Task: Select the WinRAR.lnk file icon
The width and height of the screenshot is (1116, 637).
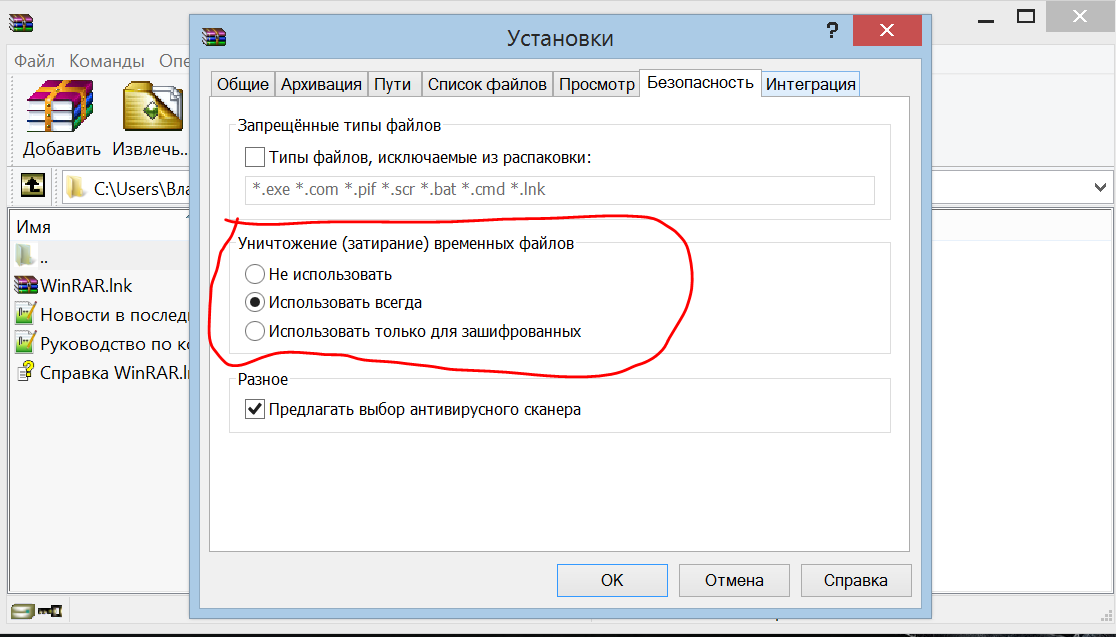Action: tap(26, 284)
